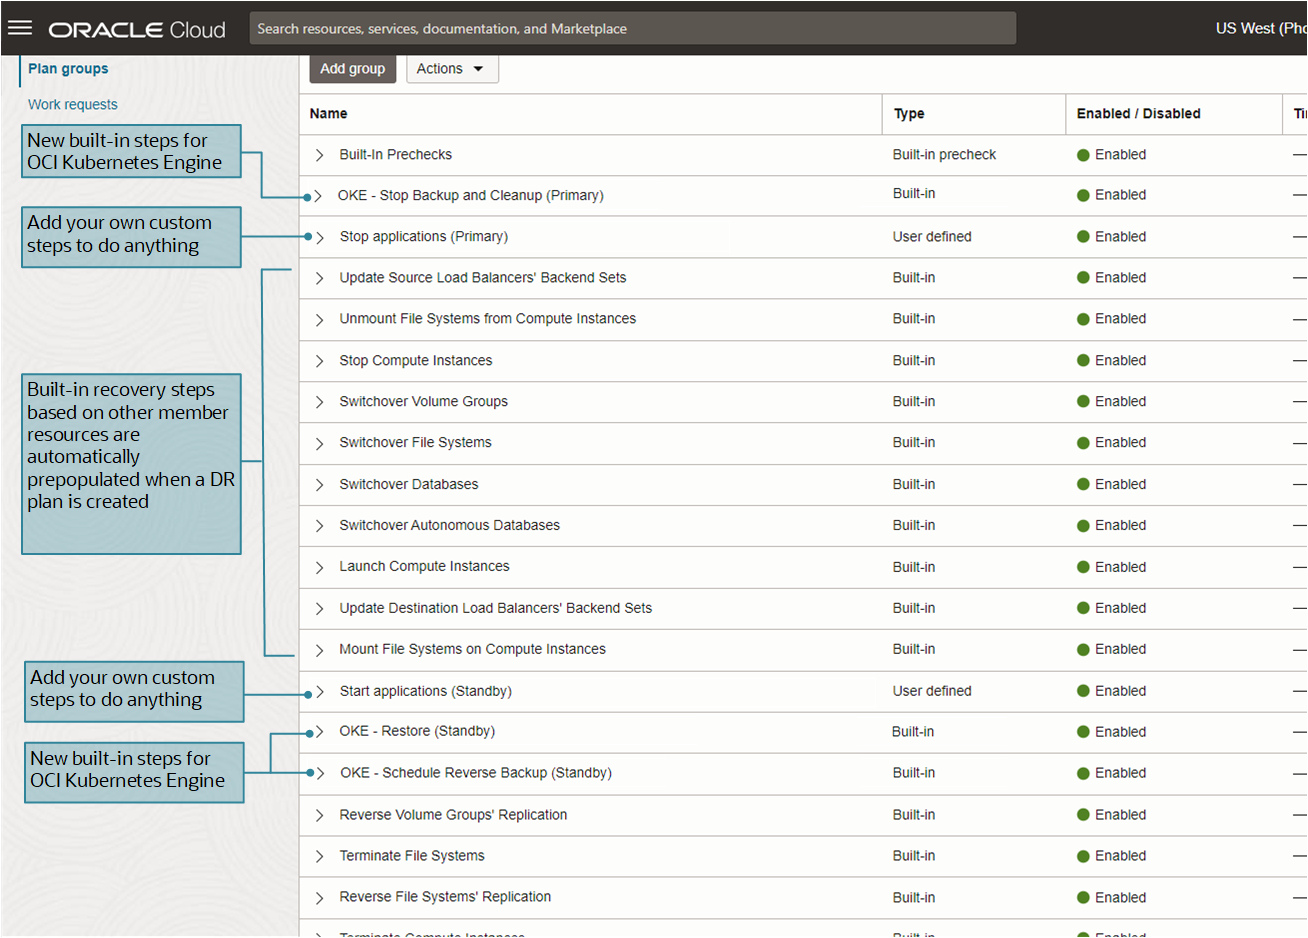Image resolution: width=1308 pixels, height=938 pixels.
Task: Expand the Built-In Prechecks group
Action: point(319,154)
